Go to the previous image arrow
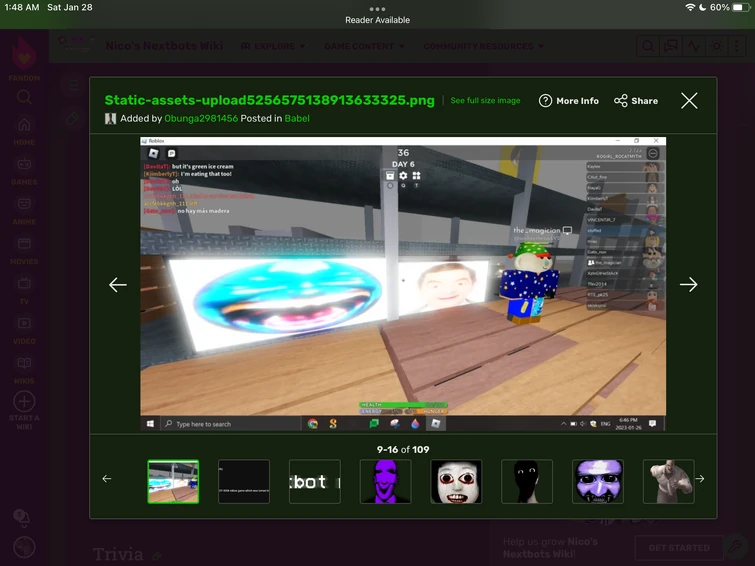 click(x=117, y=284)
